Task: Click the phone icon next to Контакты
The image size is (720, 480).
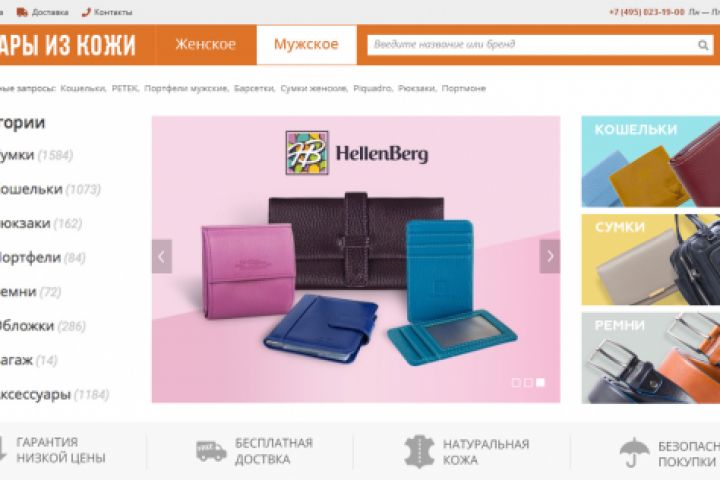Action: (86, 12)
